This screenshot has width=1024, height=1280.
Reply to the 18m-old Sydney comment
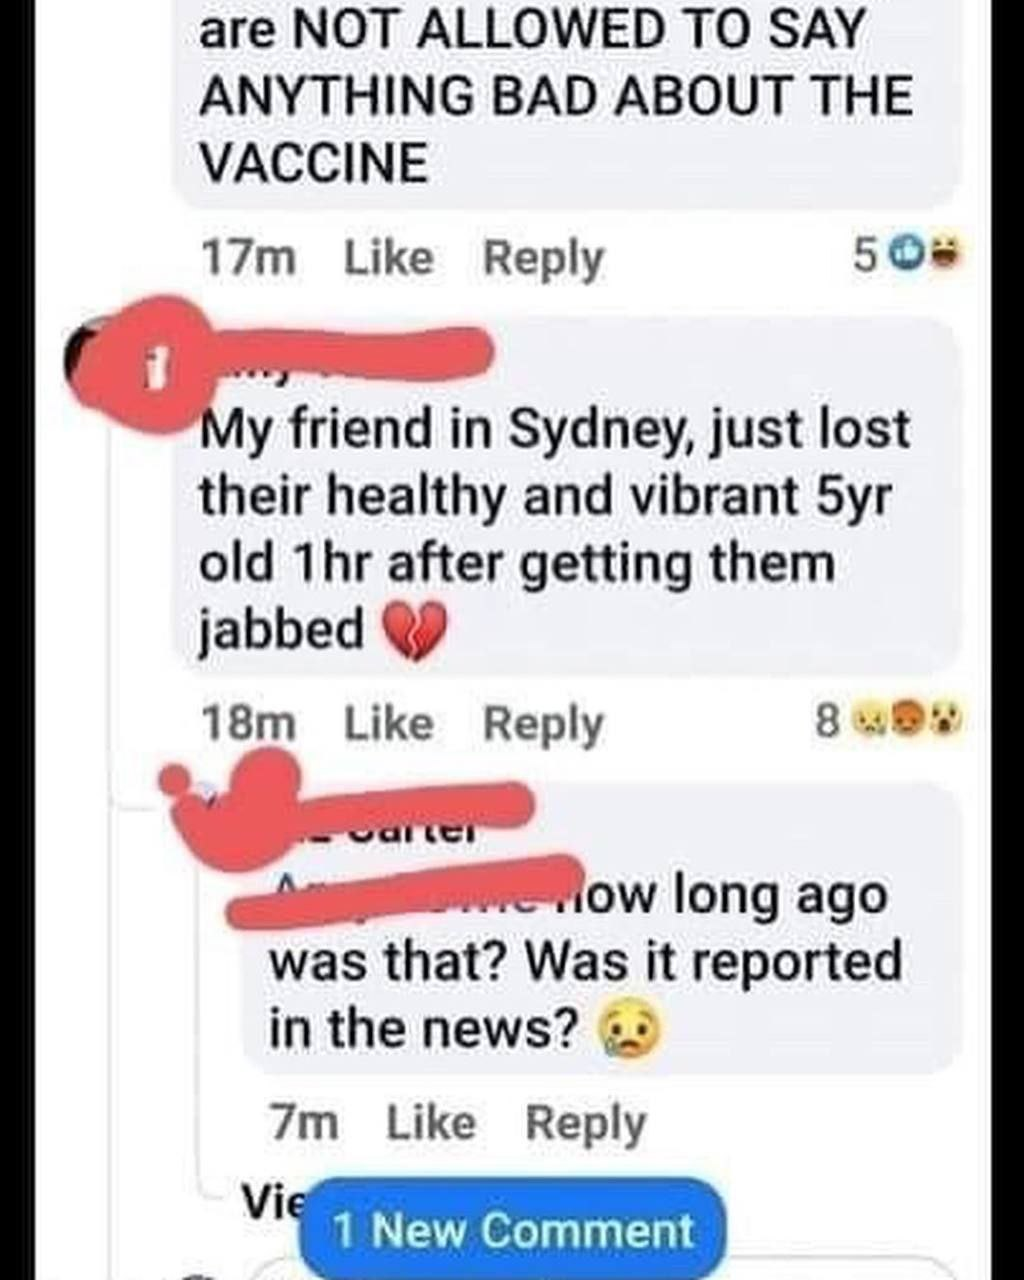[544, 723]
